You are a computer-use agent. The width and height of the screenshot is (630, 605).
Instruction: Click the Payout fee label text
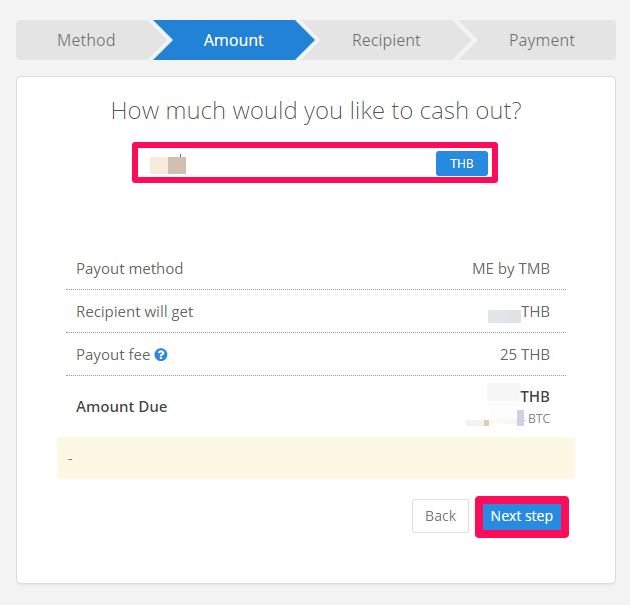pos(113,355)
